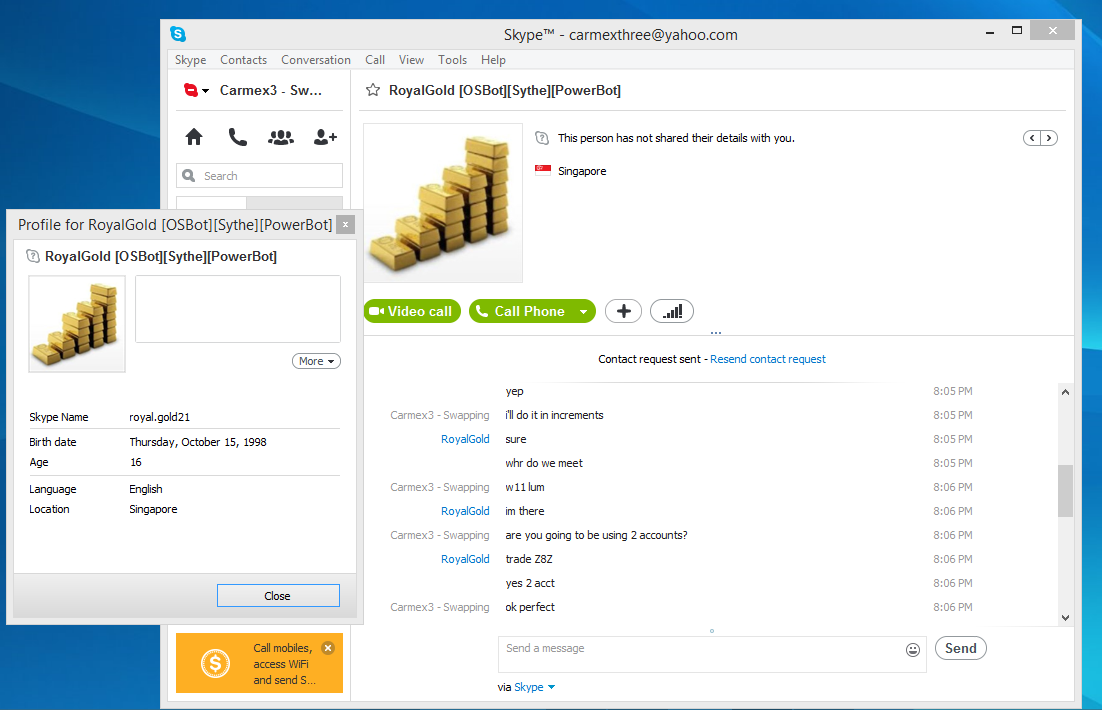This screenshot has width=1102, height=710.
Task: Click the birth date Thursday, October 15, 1998
Action: click(197, 442)
